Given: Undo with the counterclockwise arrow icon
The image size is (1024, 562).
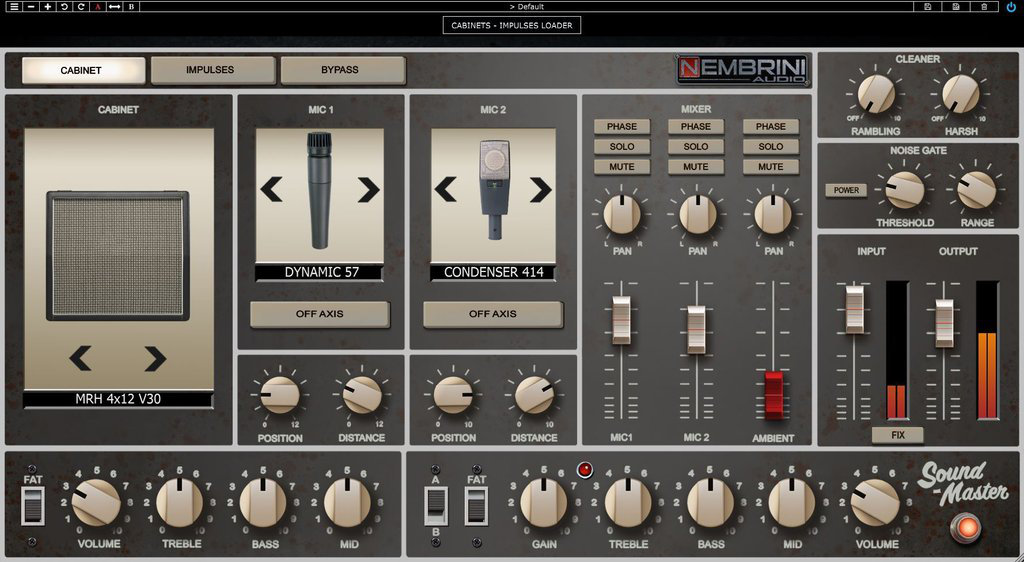Looking at the screenshot, I should (64, 7).
